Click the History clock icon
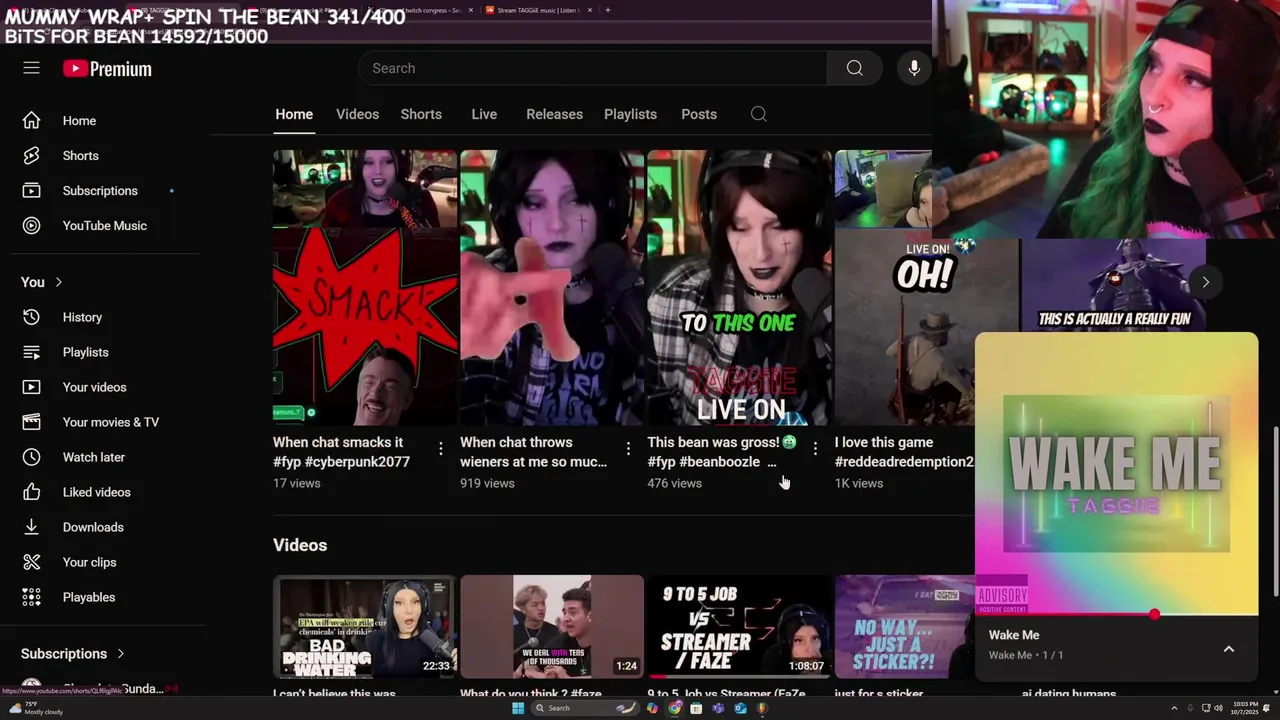This screenshot has height=720, width=1280. [x=31, y=317]
